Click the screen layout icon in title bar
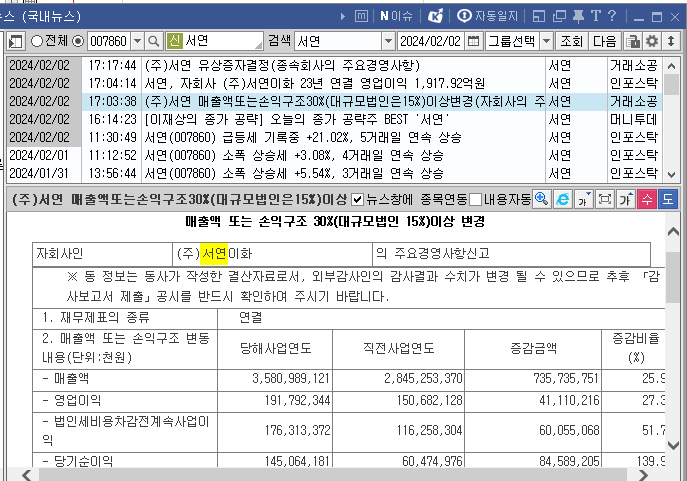Image resolution: width=687 pixels, height=481 pixels. click(538, 17)
